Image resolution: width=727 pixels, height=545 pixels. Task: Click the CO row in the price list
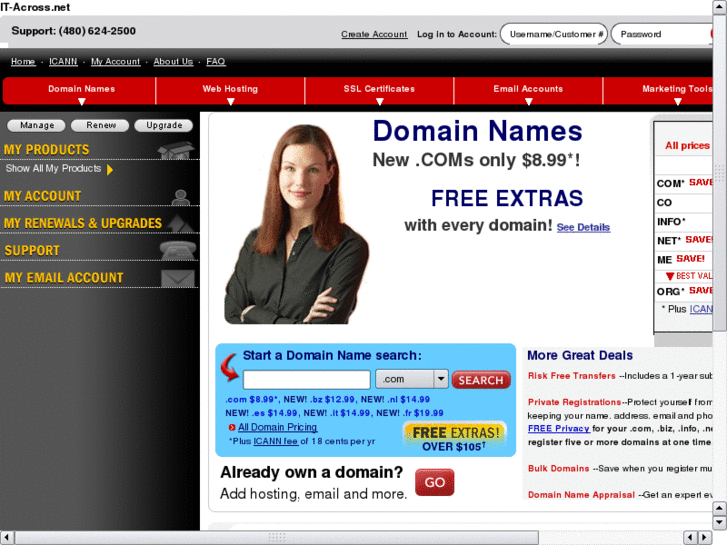(684, 203)
